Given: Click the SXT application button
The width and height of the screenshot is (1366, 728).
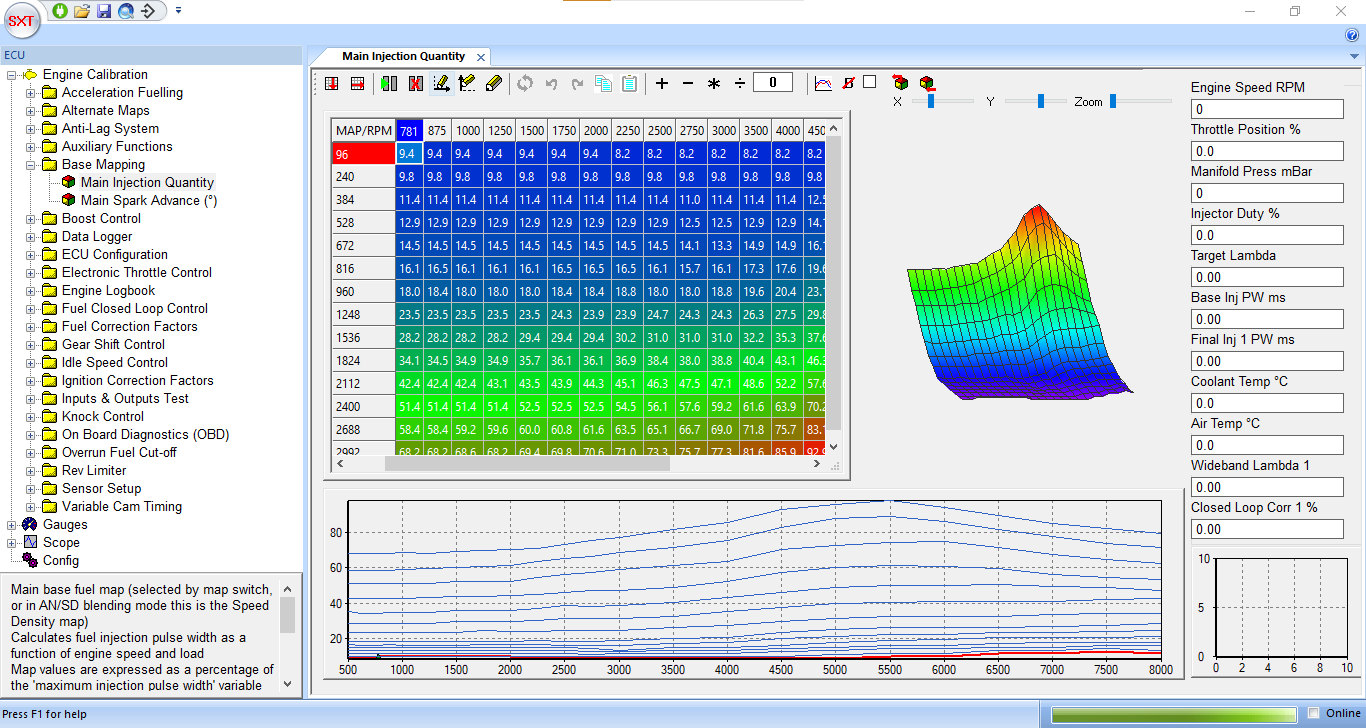Looking at the screenshot, I should point(22,20).
